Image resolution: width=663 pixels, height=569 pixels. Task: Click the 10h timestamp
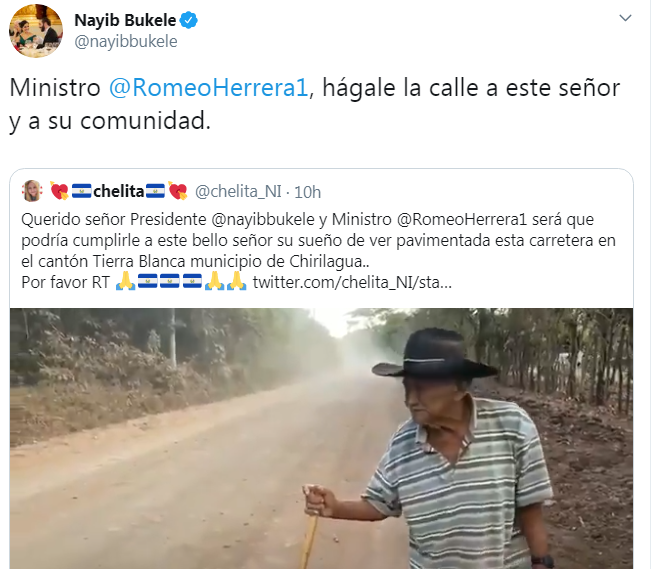[x=307, y=192]
